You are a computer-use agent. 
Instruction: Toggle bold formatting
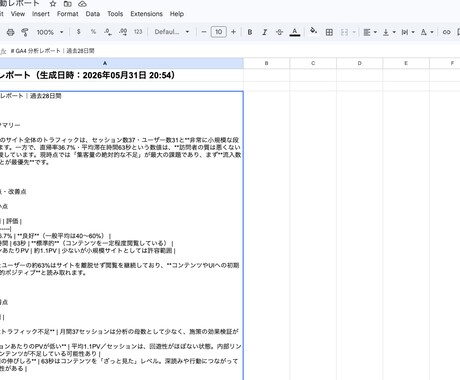click(x=250, y=32)
